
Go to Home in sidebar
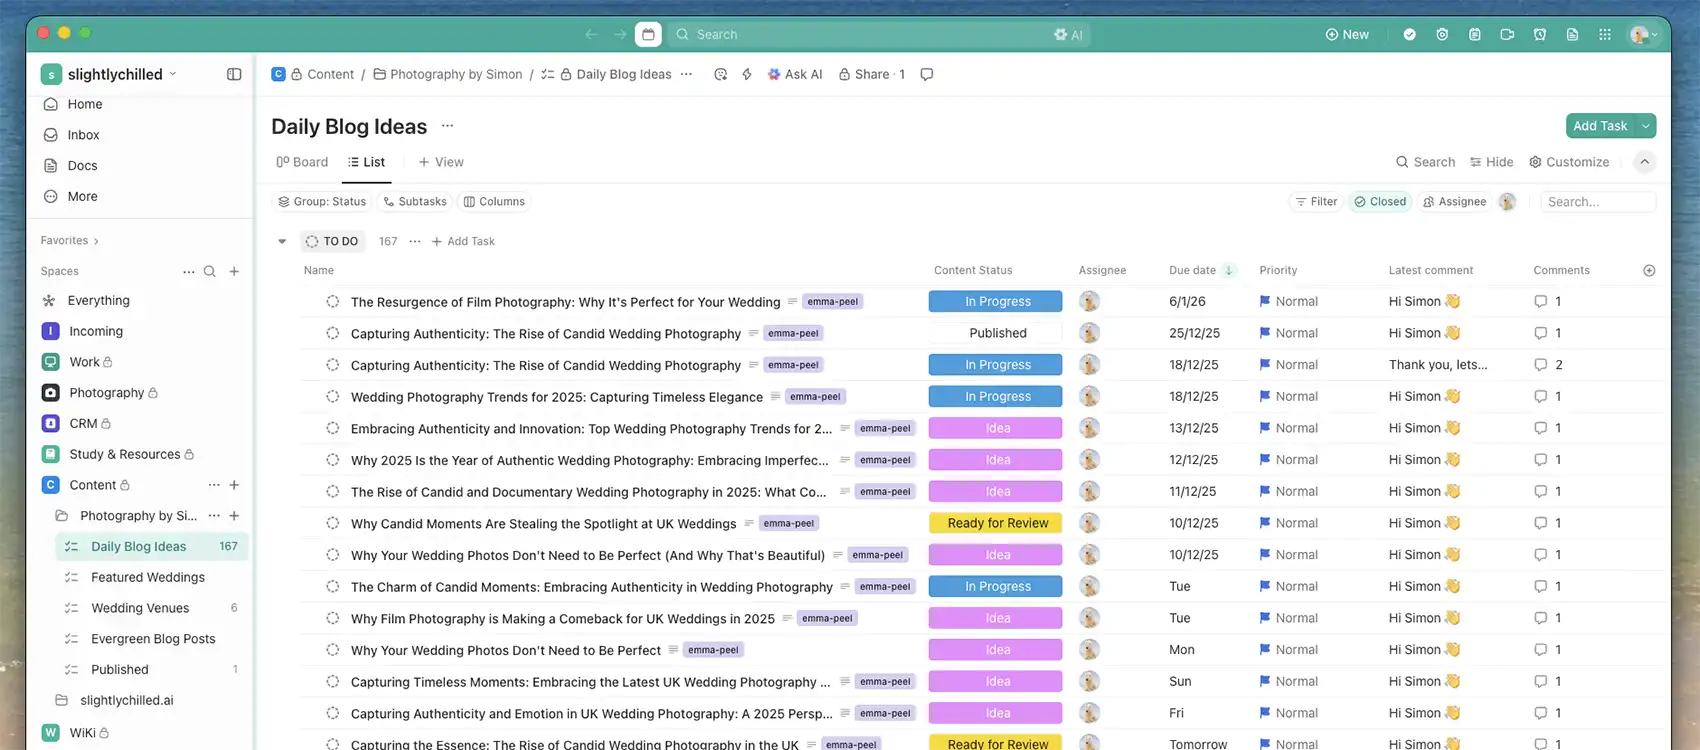tap(85, 104)
